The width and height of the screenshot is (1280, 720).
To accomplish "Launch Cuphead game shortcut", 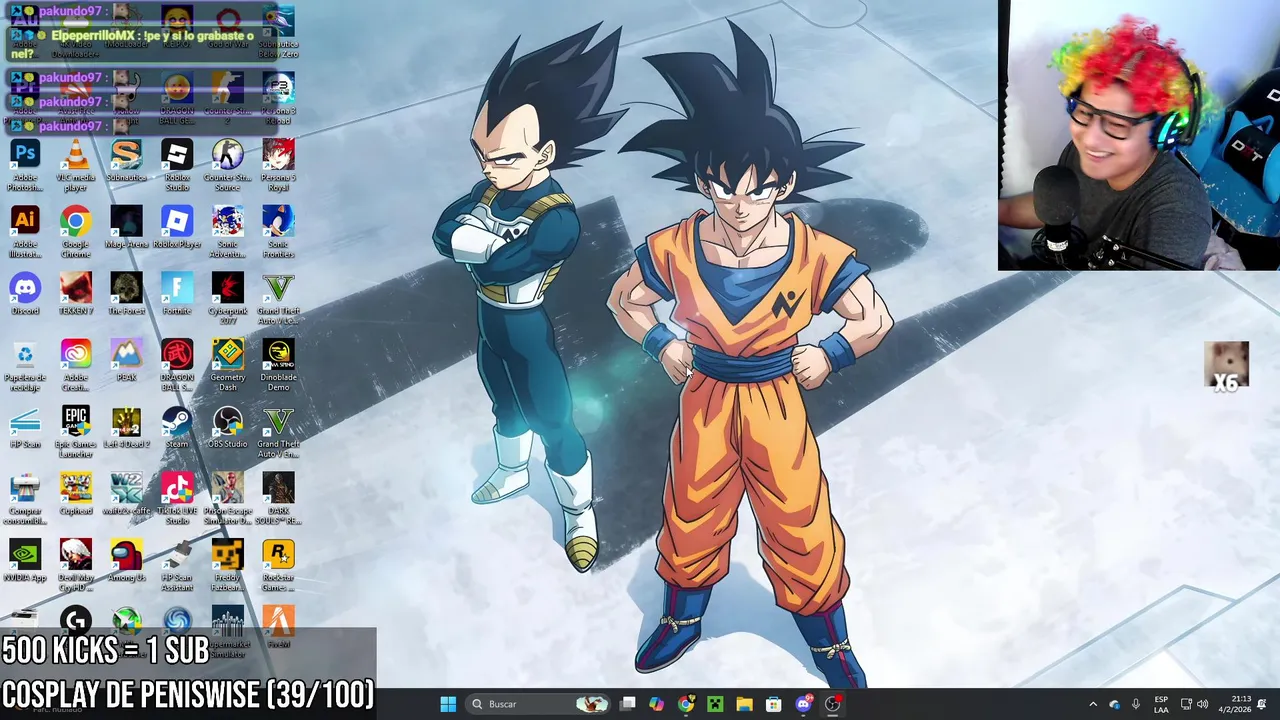I will point(75,495).
